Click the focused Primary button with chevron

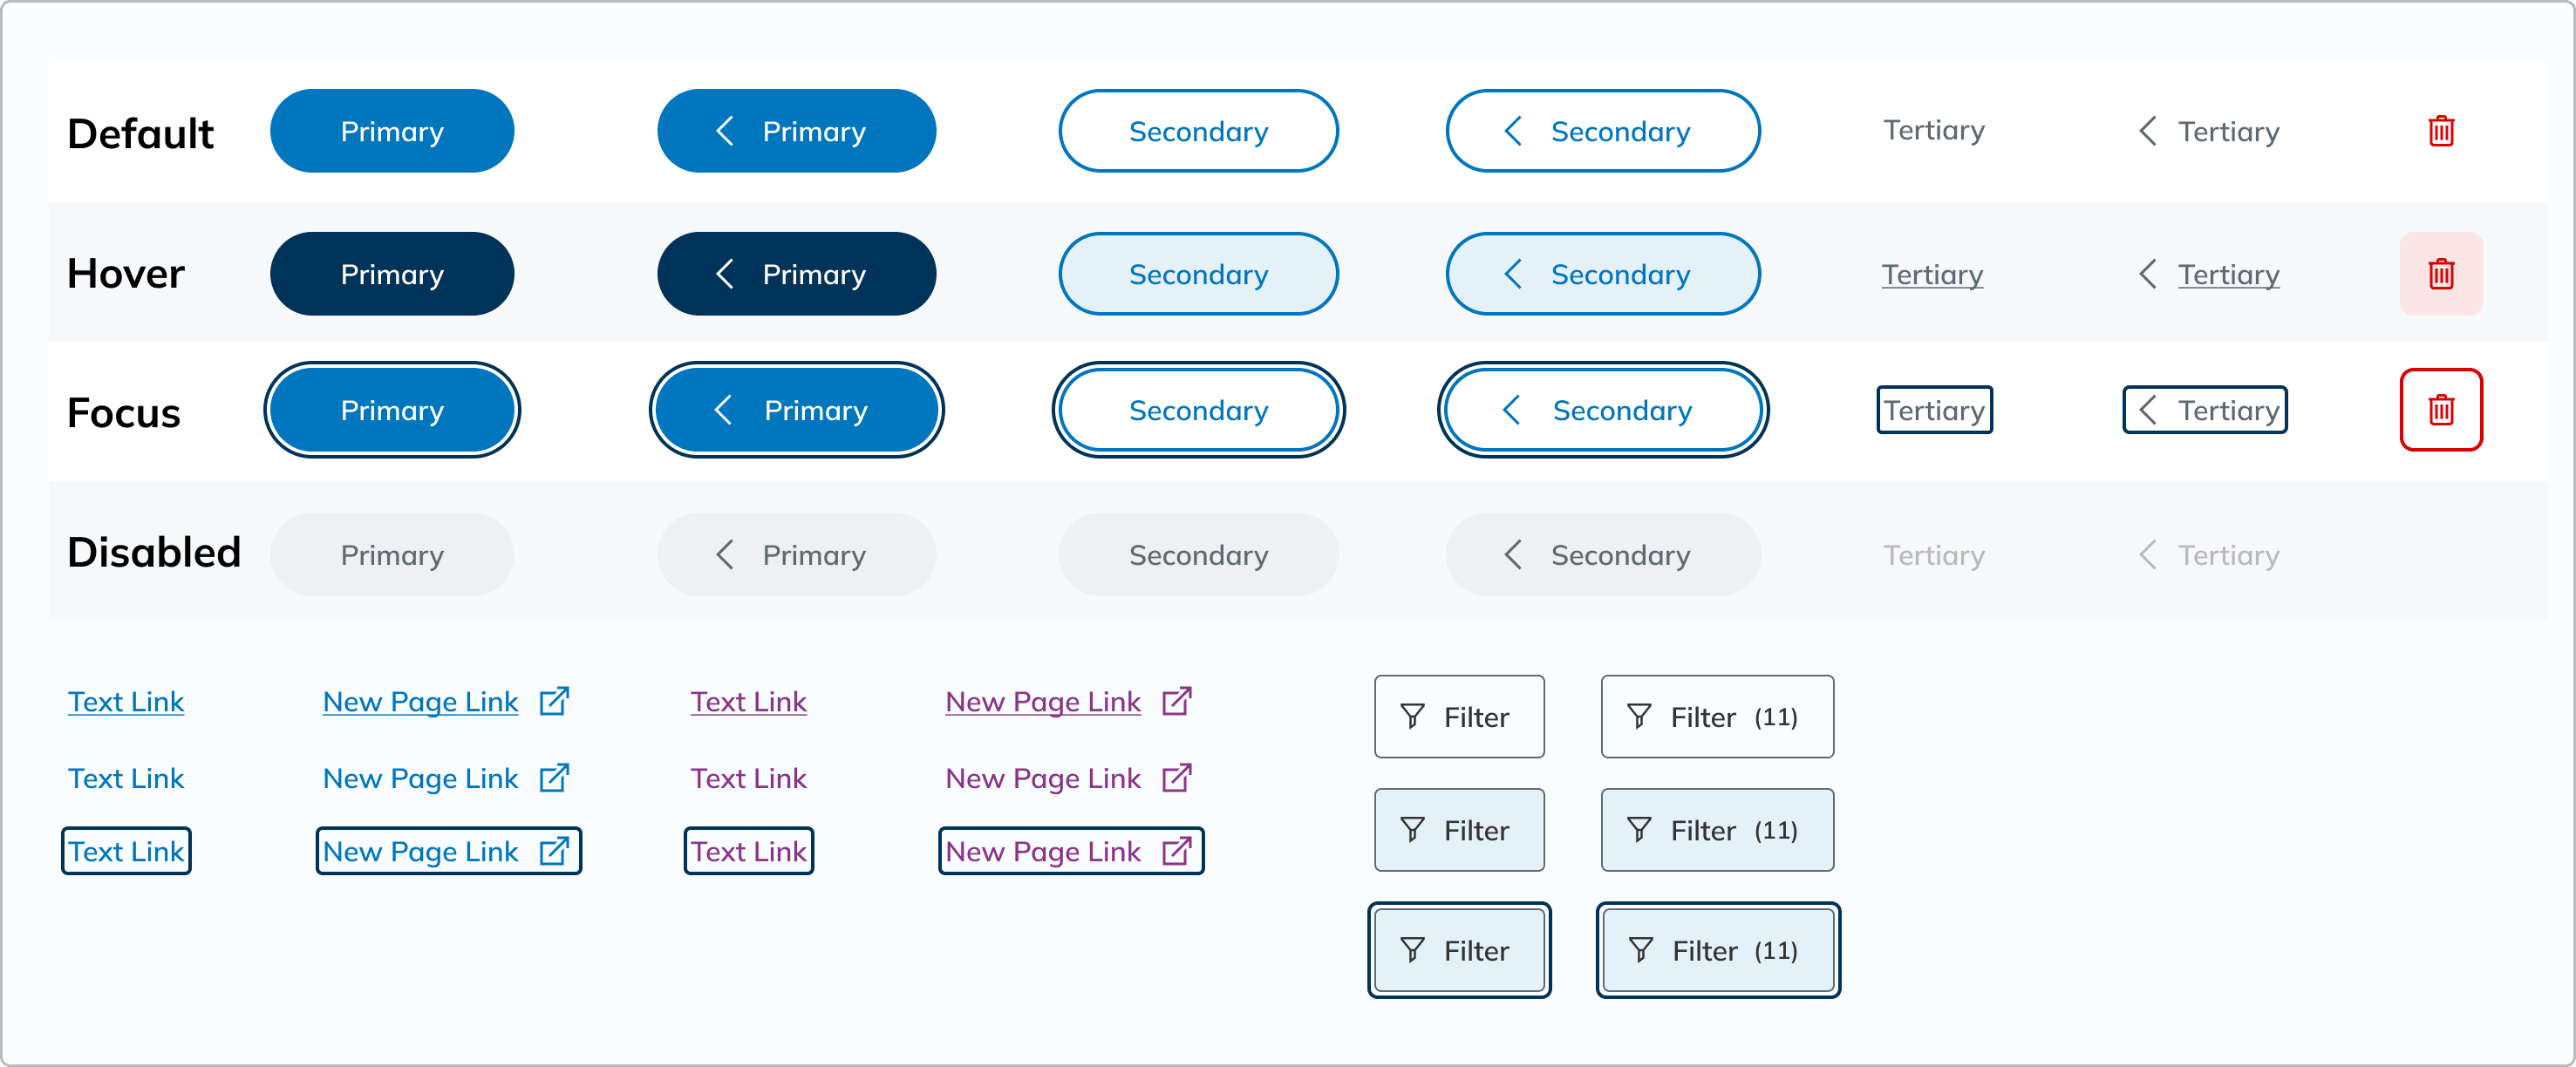(x=797, y=410)
